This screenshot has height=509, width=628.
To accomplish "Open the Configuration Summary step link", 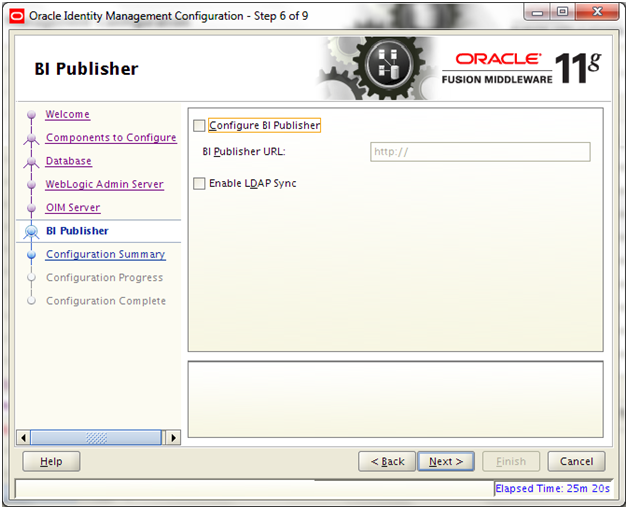I will coord(105,254).
